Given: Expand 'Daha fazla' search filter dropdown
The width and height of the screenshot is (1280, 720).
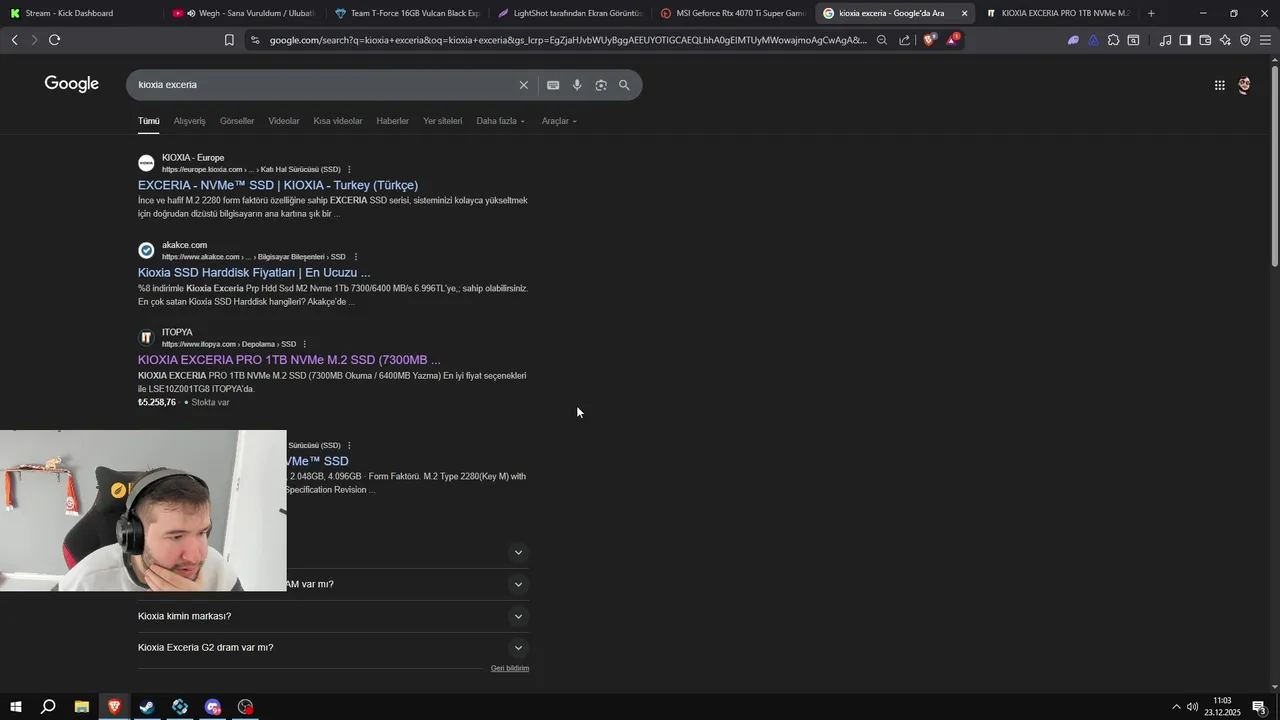Looking at the screenshot, I should click(x=500, y=121).
